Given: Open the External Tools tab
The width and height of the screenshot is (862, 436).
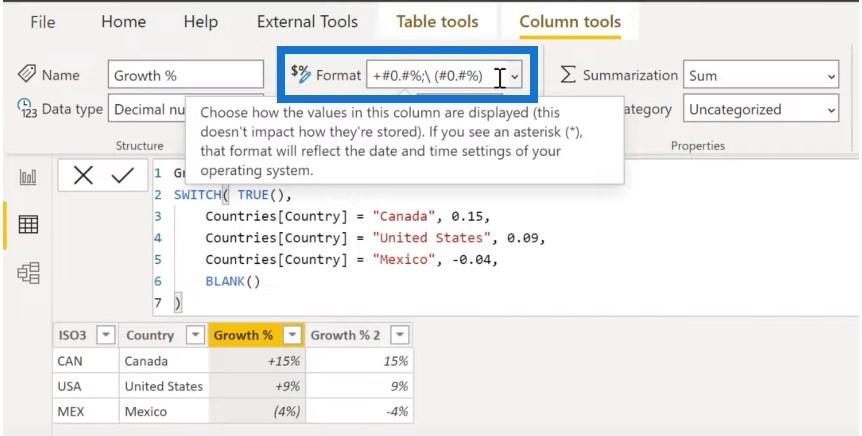Looking at the screenshot, I should [307, 22].
